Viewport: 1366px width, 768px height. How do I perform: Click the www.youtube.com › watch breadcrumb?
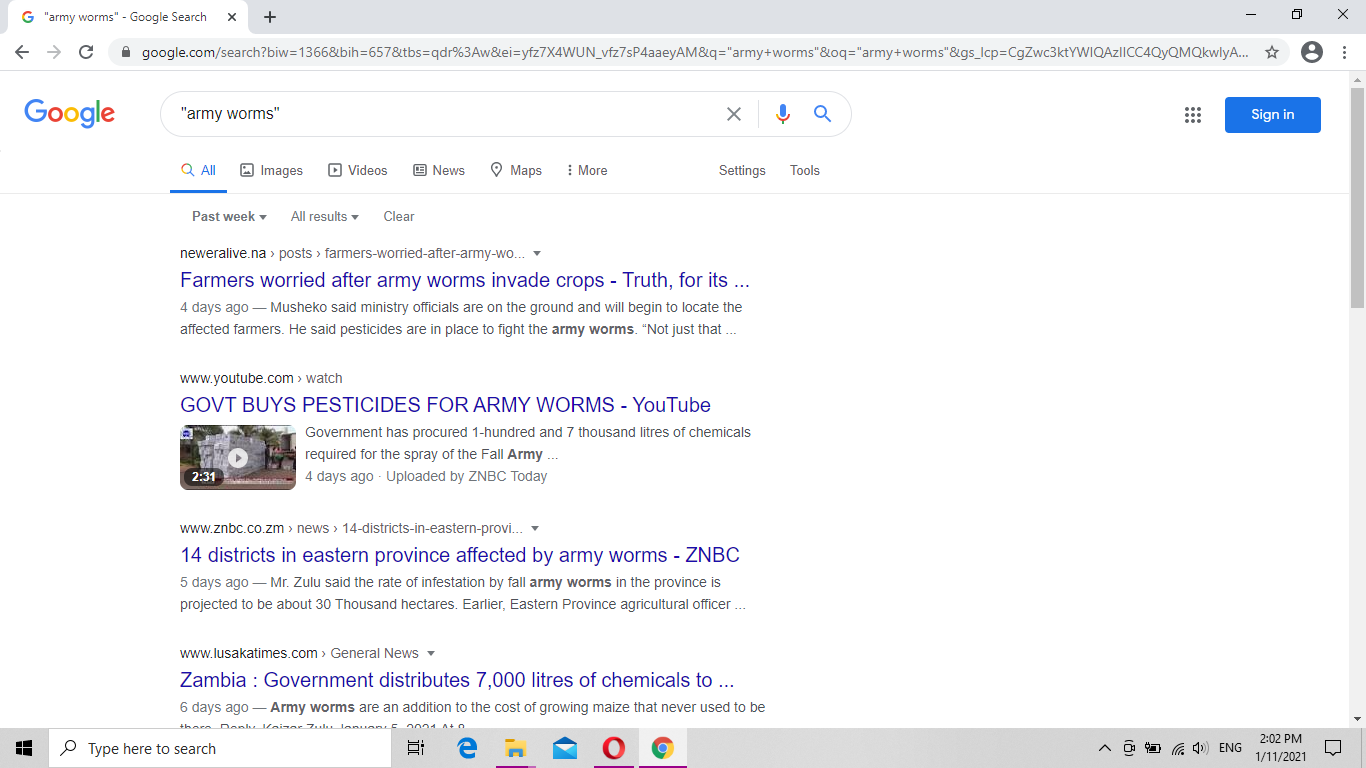point(261,379)
